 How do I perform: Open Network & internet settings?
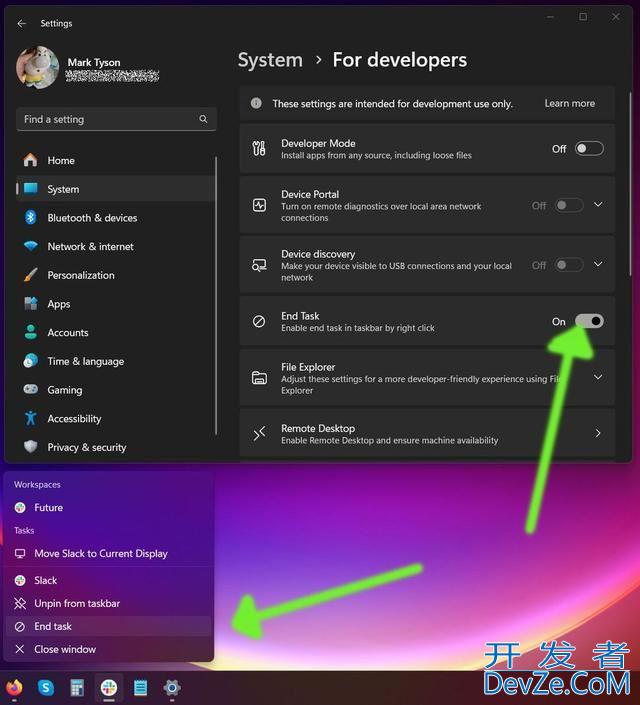tap(116, 246)
